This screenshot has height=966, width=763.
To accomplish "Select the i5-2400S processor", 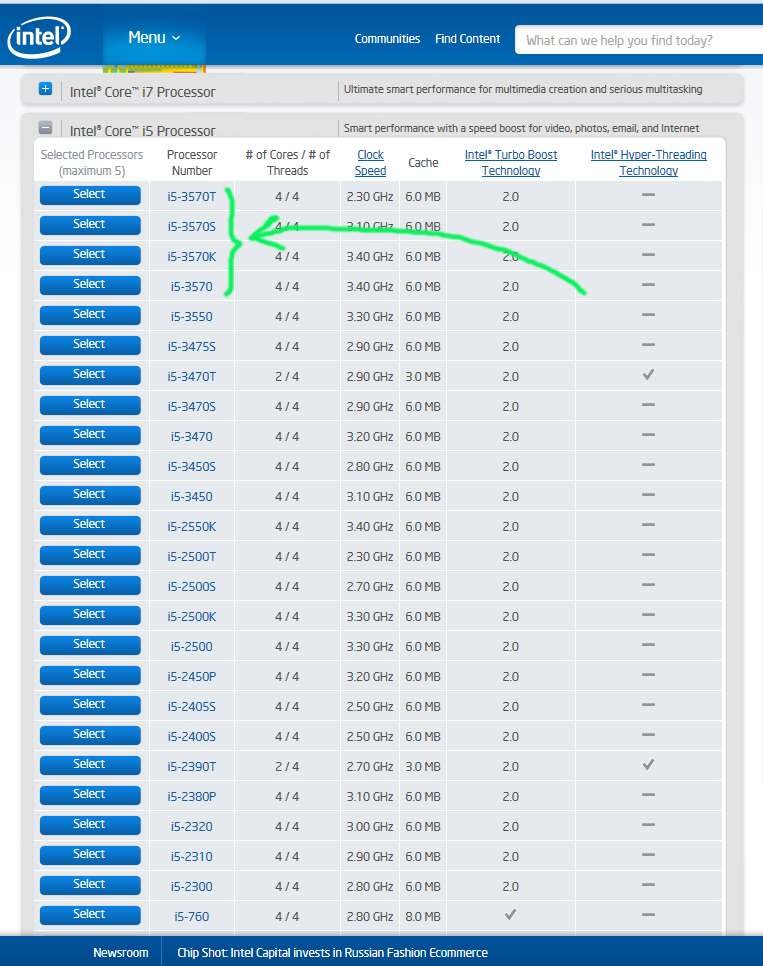I will coord(90,735).
